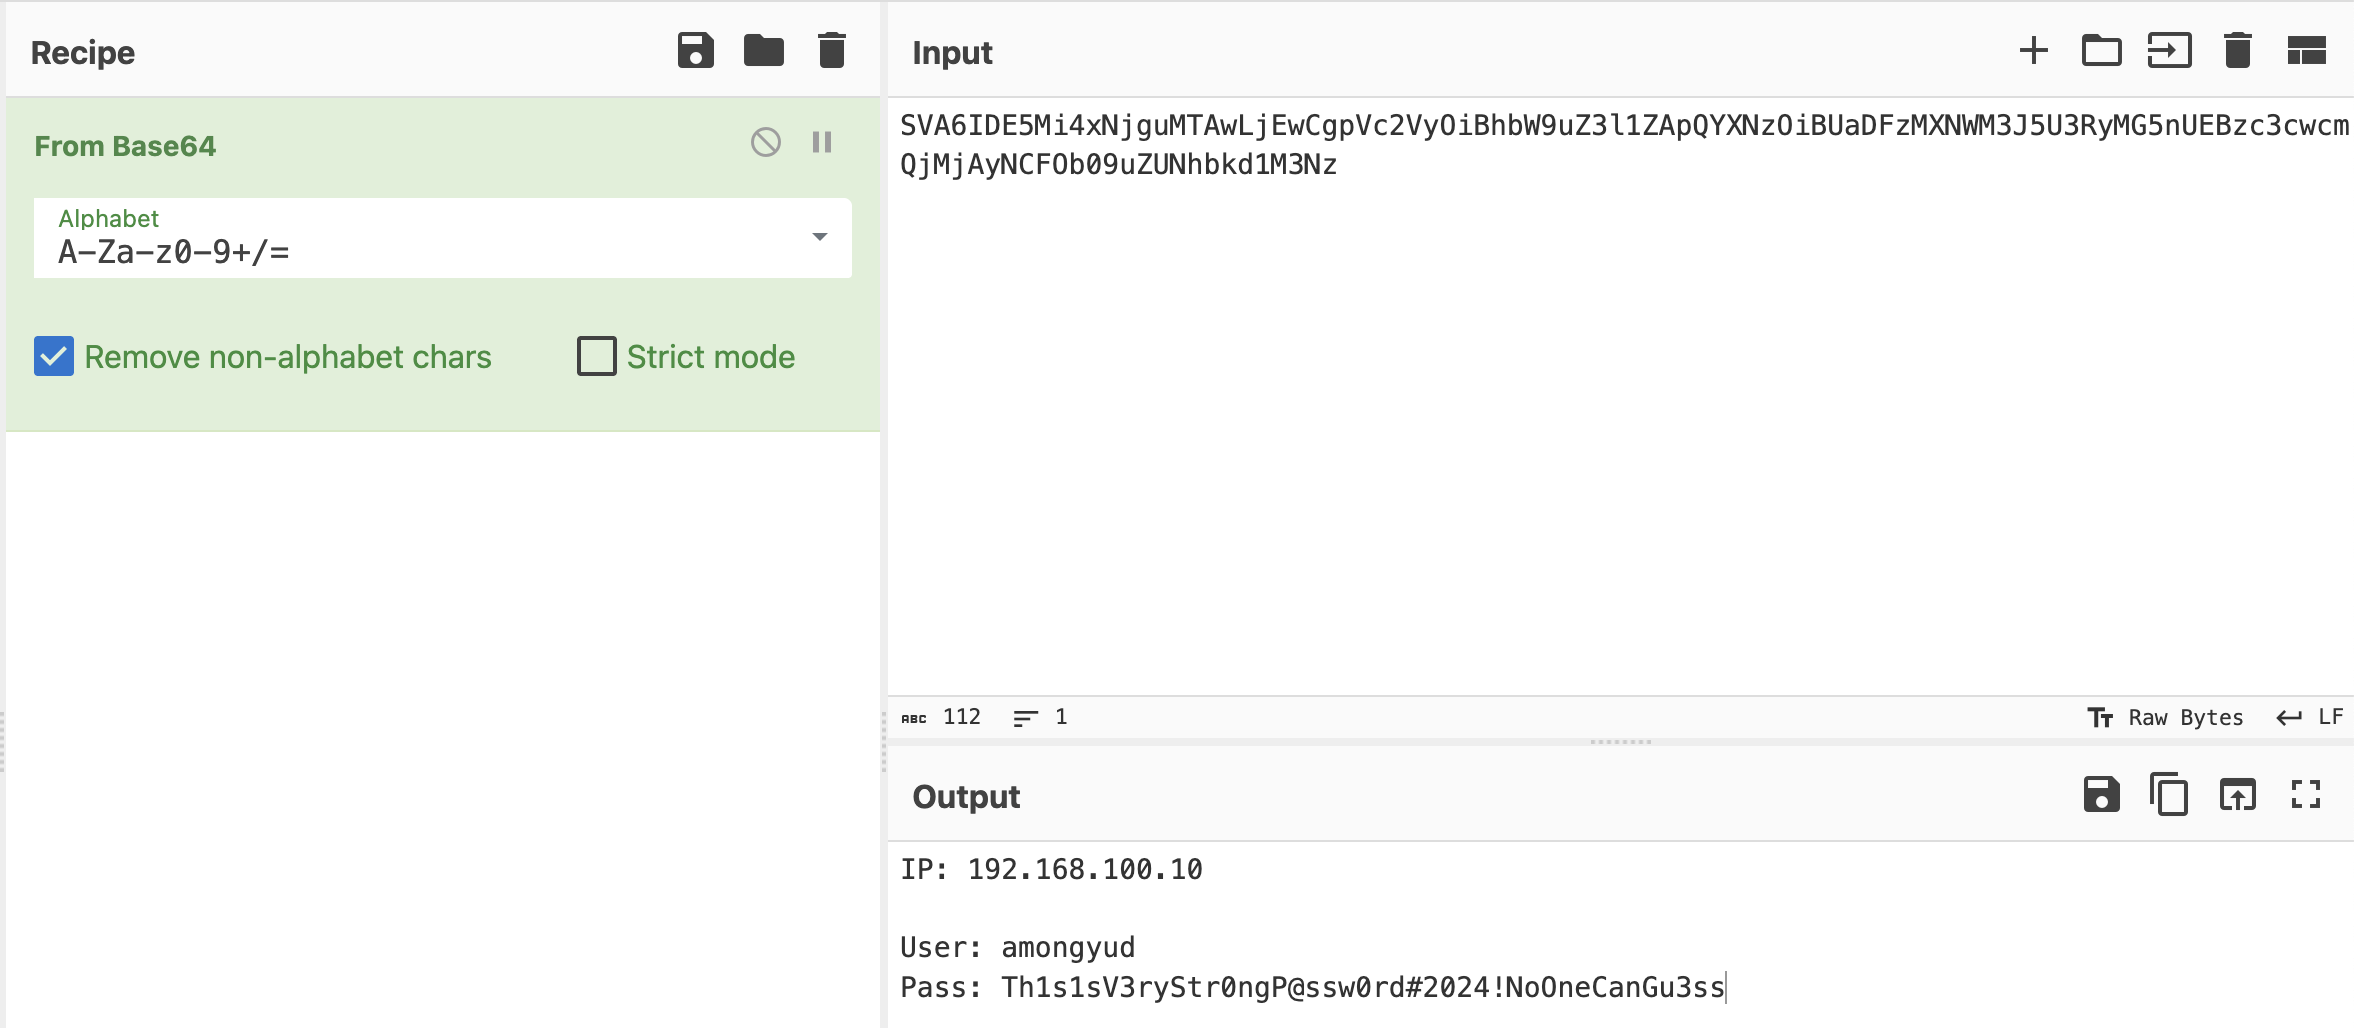Screen dimensions: 2354x1028
Task: Clear the recipe with the trash icon
Action: click(832, 51)
